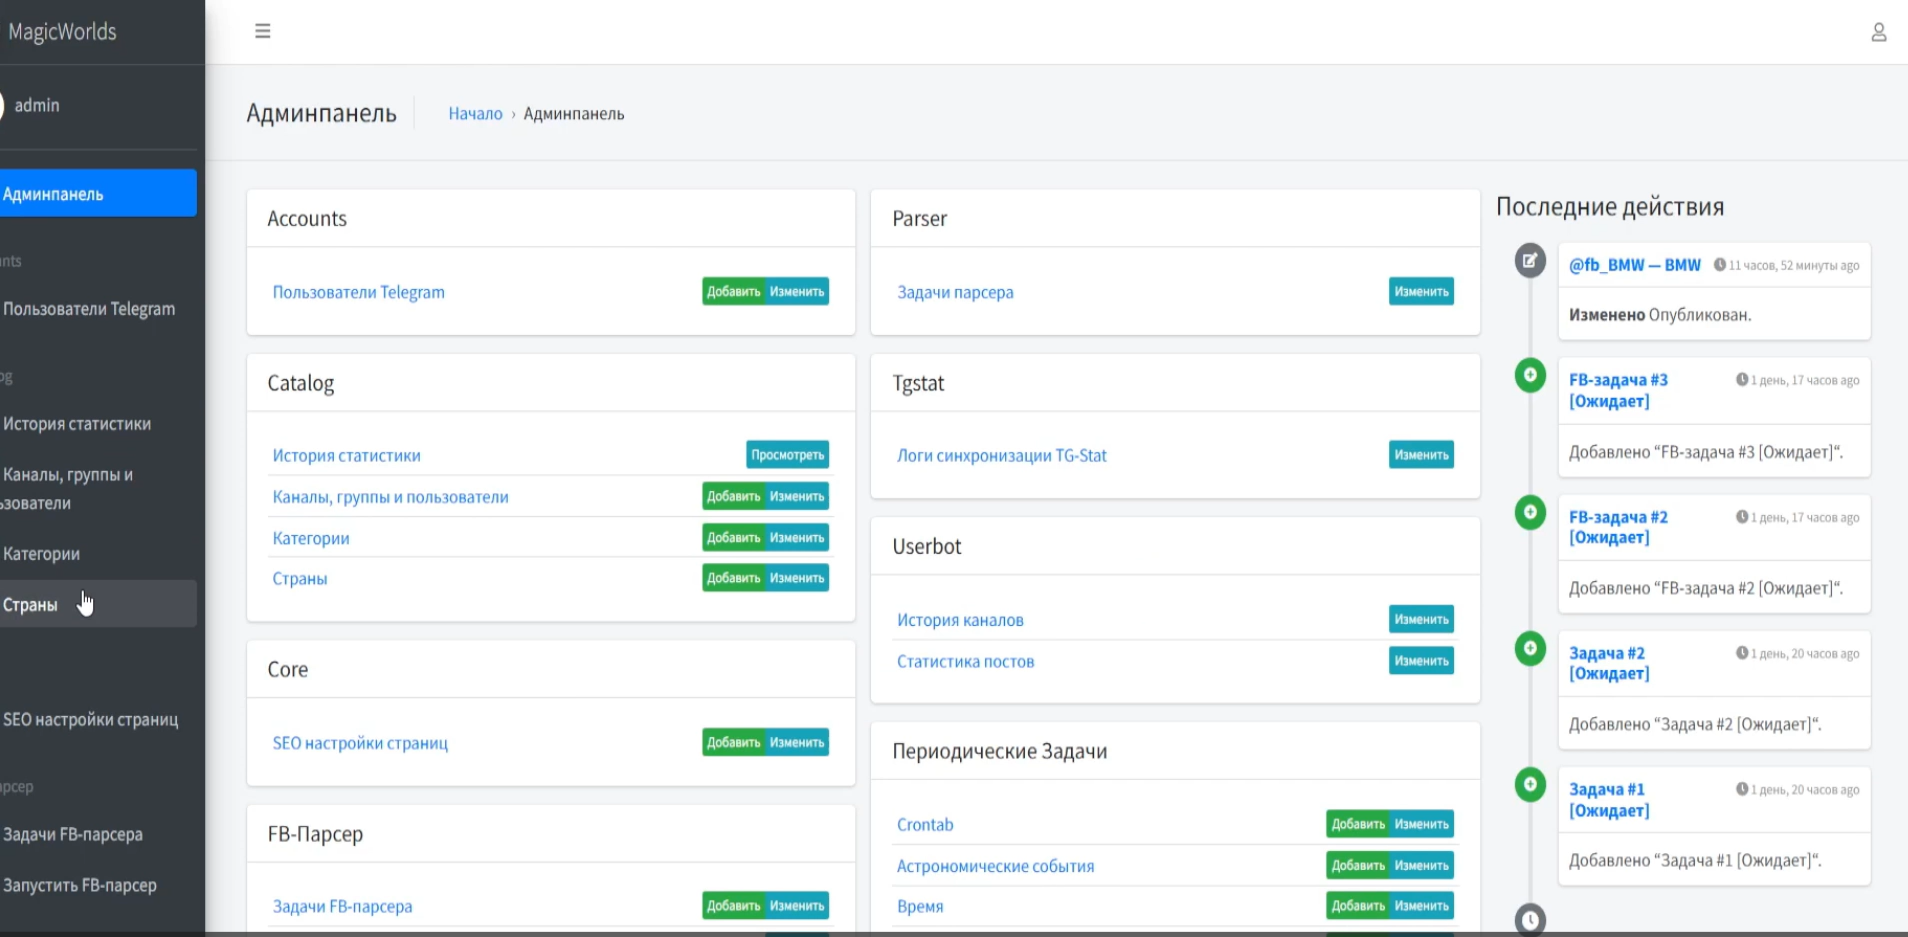1908x937 pixels.
Task: Open SEO настройки страниц link in Core card
Action: [x=360, y=743]
